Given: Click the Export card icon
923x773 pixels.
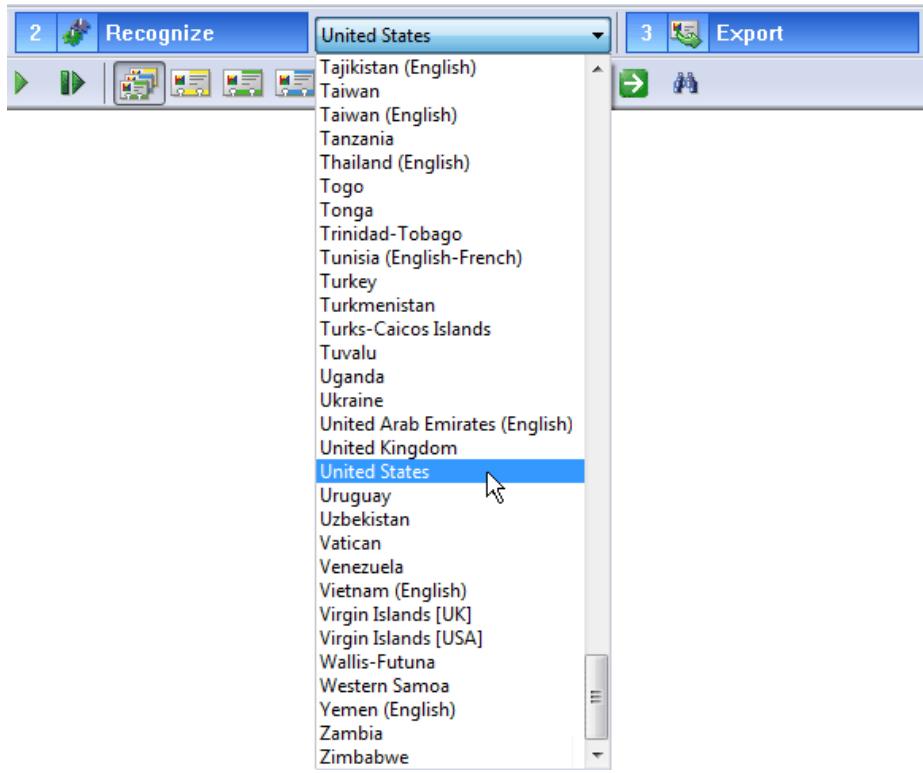Looking at the screenshot, I should [687, 33].
